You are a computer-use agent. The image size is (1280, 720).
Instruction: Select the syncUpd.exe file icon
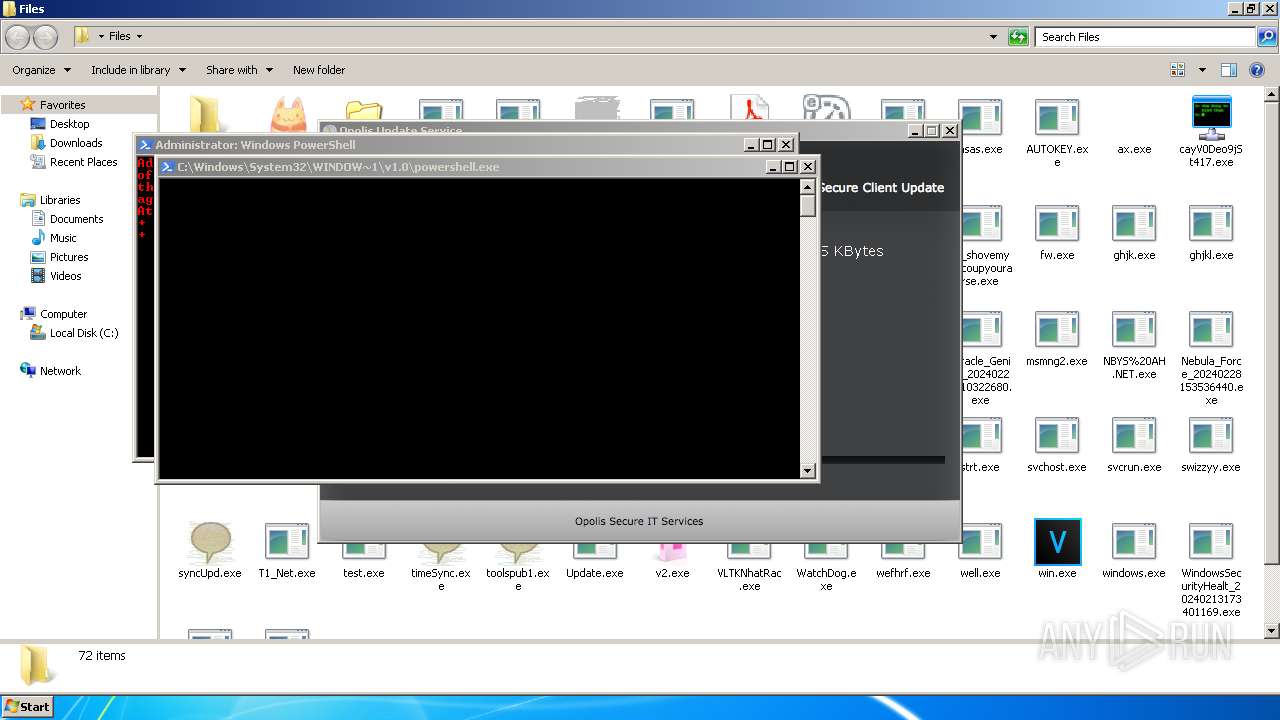(x=210, y=542)
